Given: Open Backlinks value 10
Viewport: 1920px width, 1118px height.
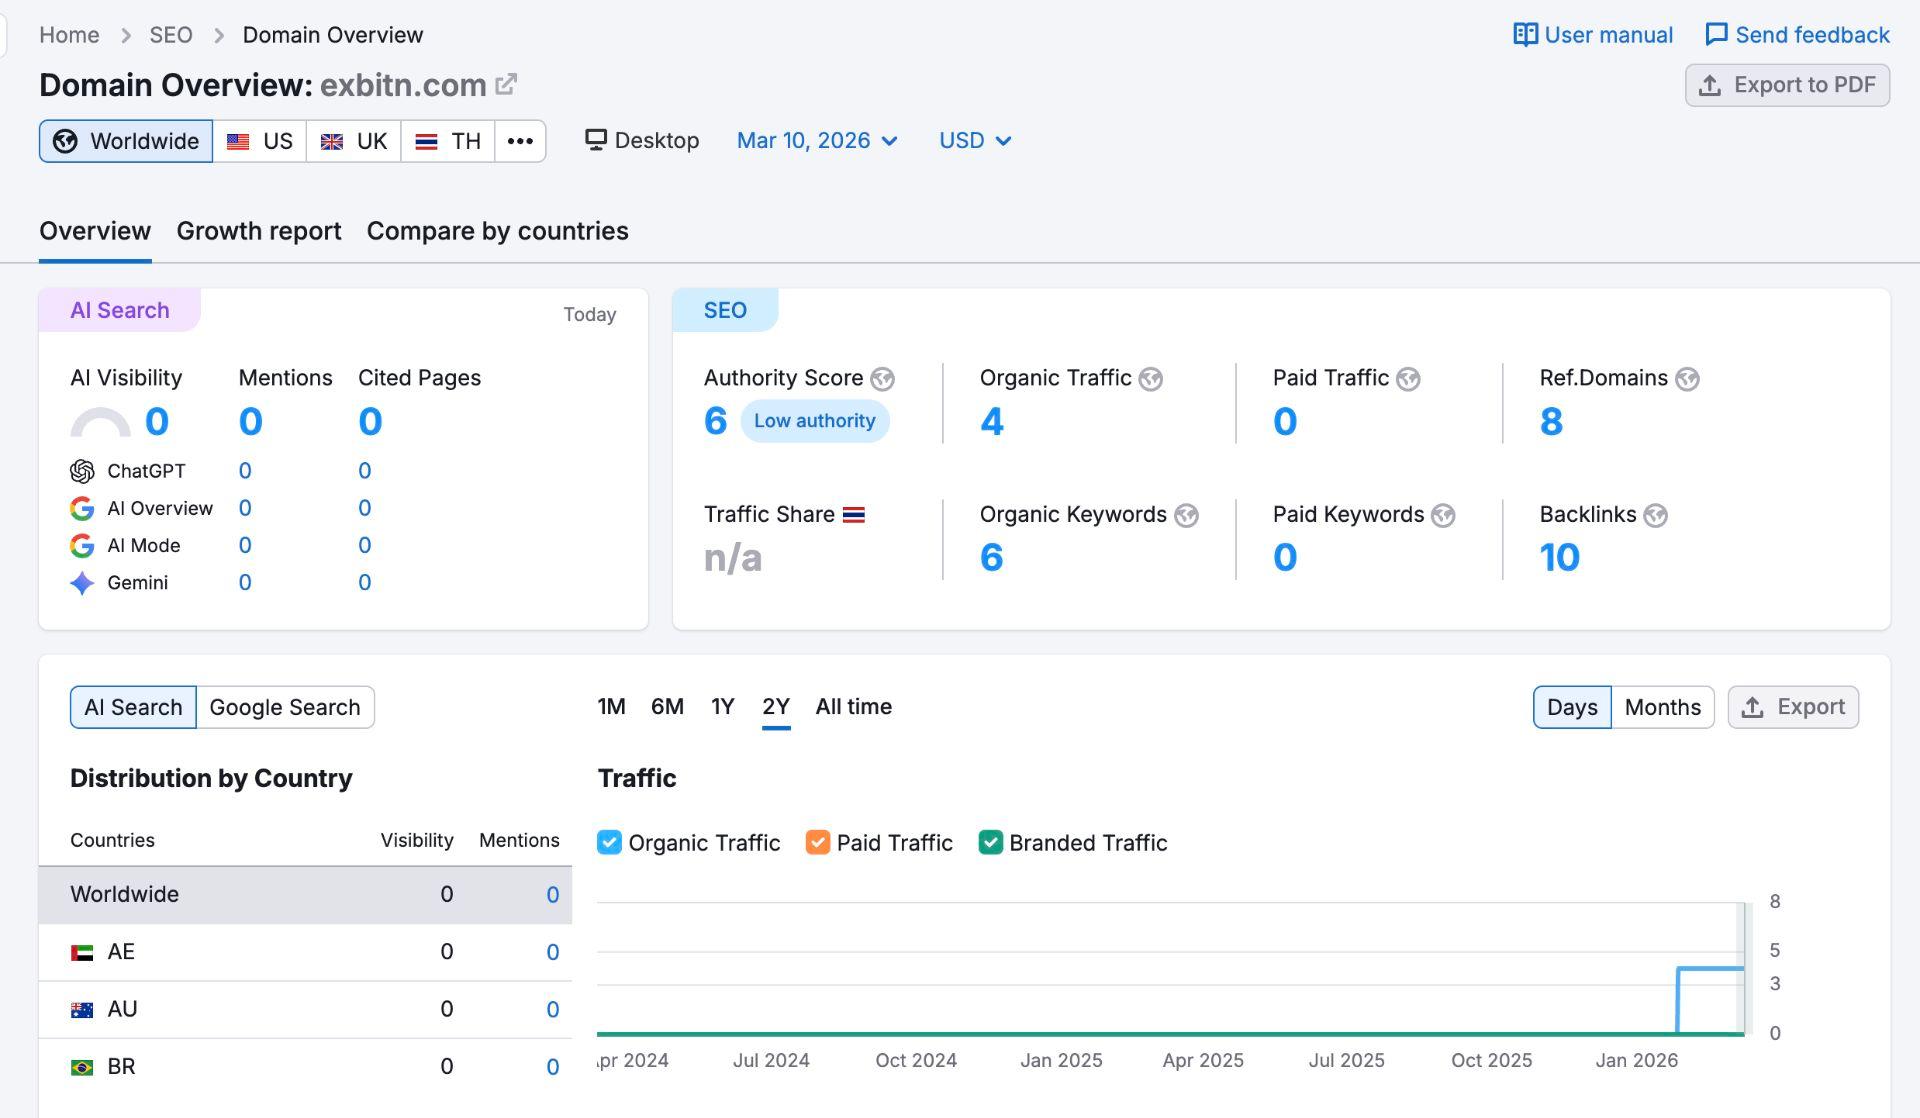Looking at the screenshot, I should [x=1559, y=557].
